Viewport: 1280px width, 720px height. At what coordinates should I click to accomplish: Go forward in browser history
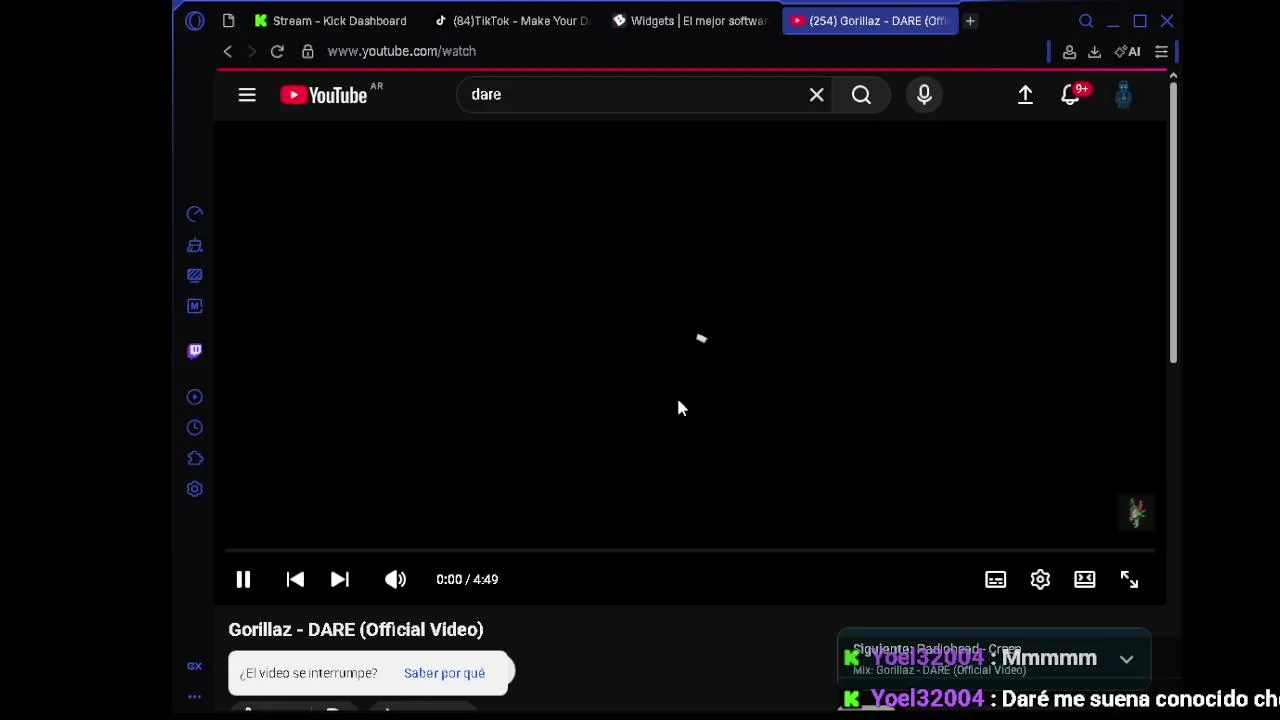coord(251,51)
